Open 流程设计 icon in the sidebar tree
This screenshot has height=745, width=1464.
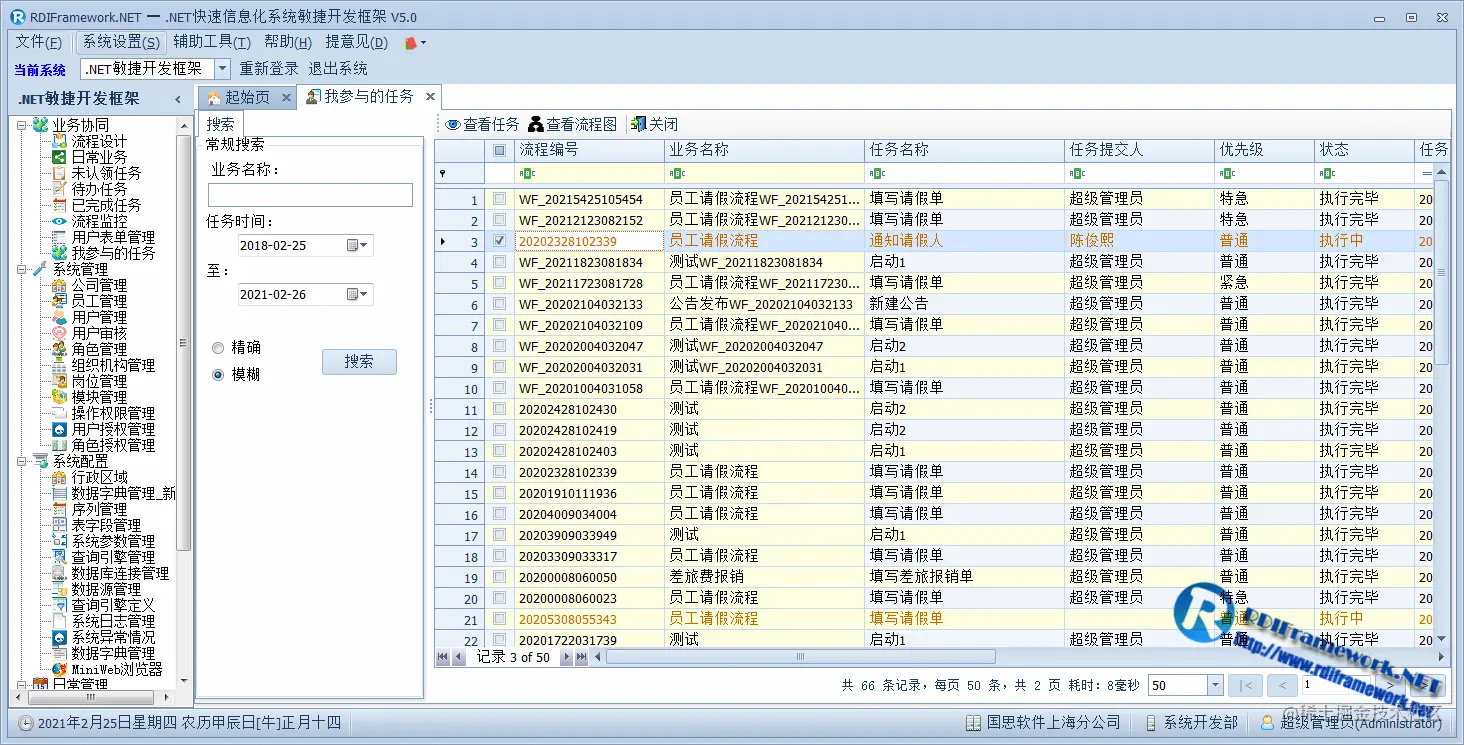(60, 141)
